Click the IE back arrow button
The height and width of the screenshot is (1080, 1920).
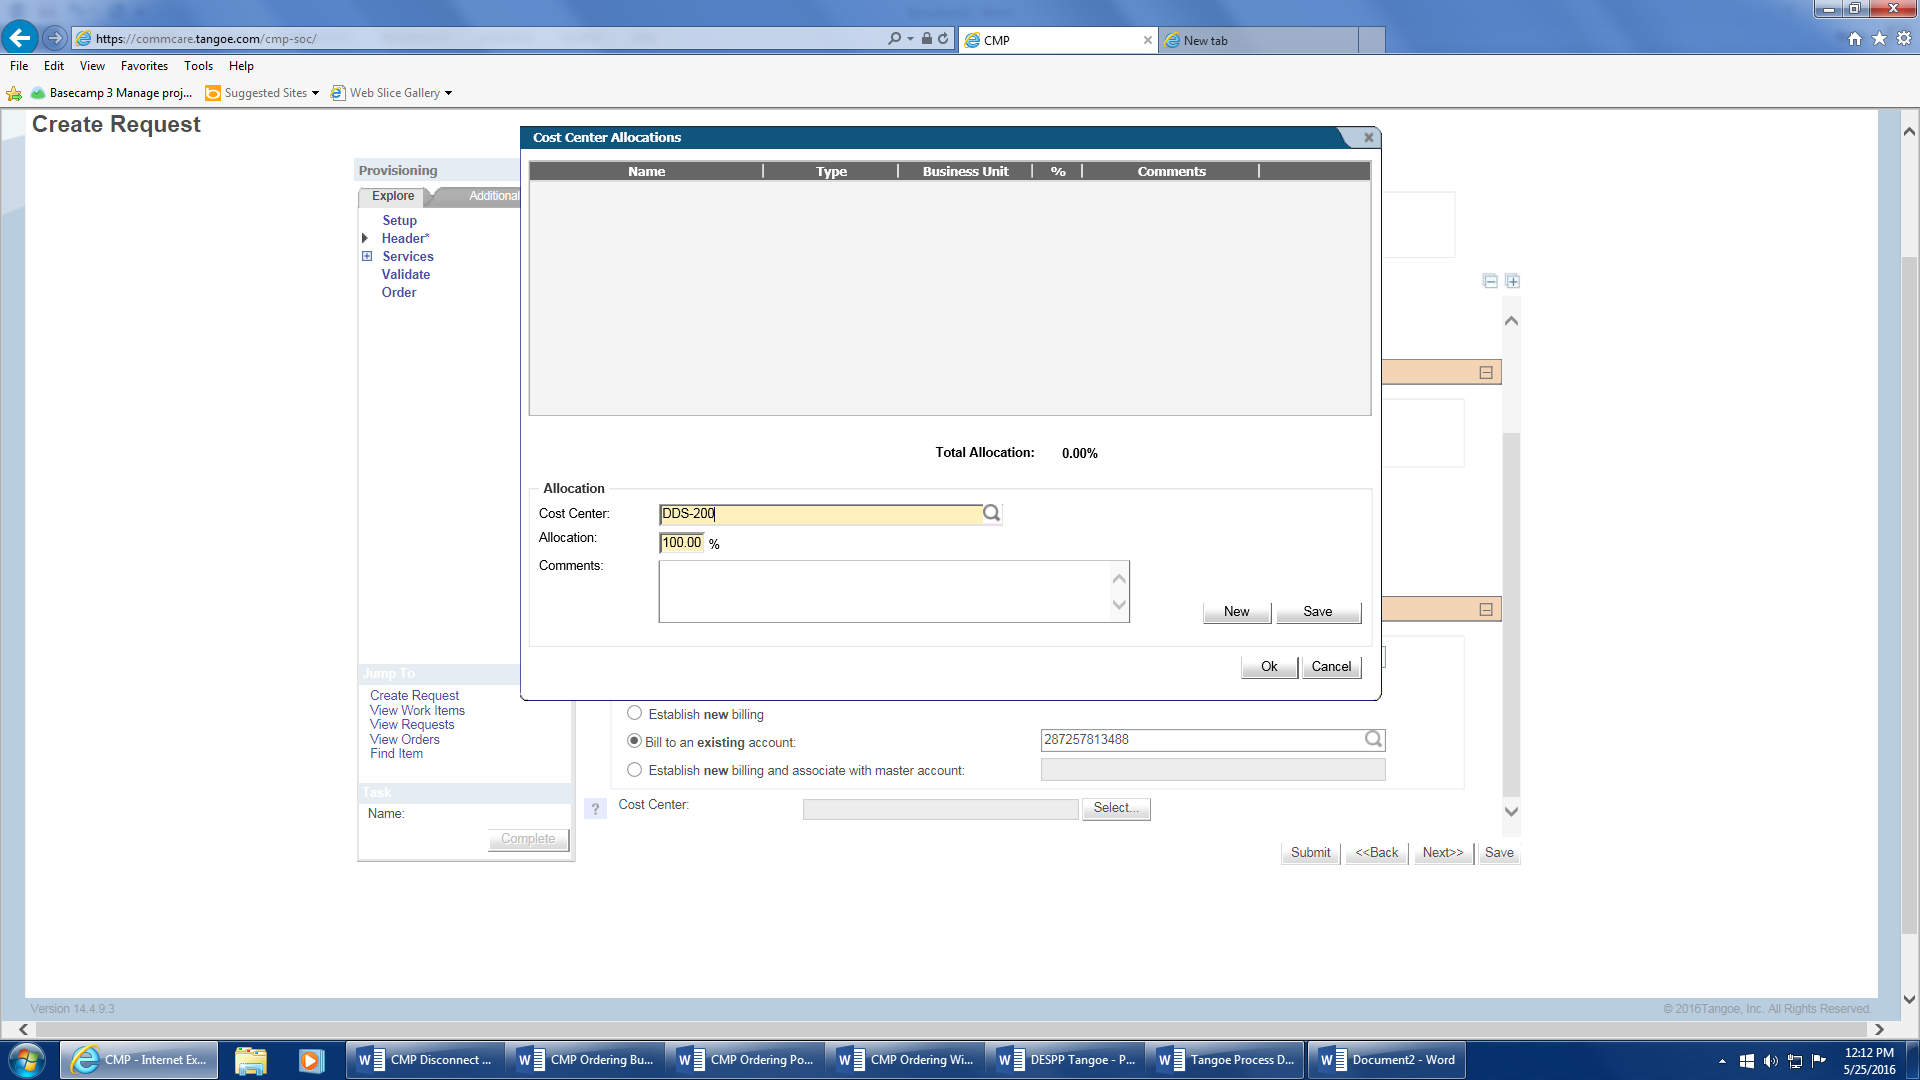pyautogui.click(x=20, y=38)
